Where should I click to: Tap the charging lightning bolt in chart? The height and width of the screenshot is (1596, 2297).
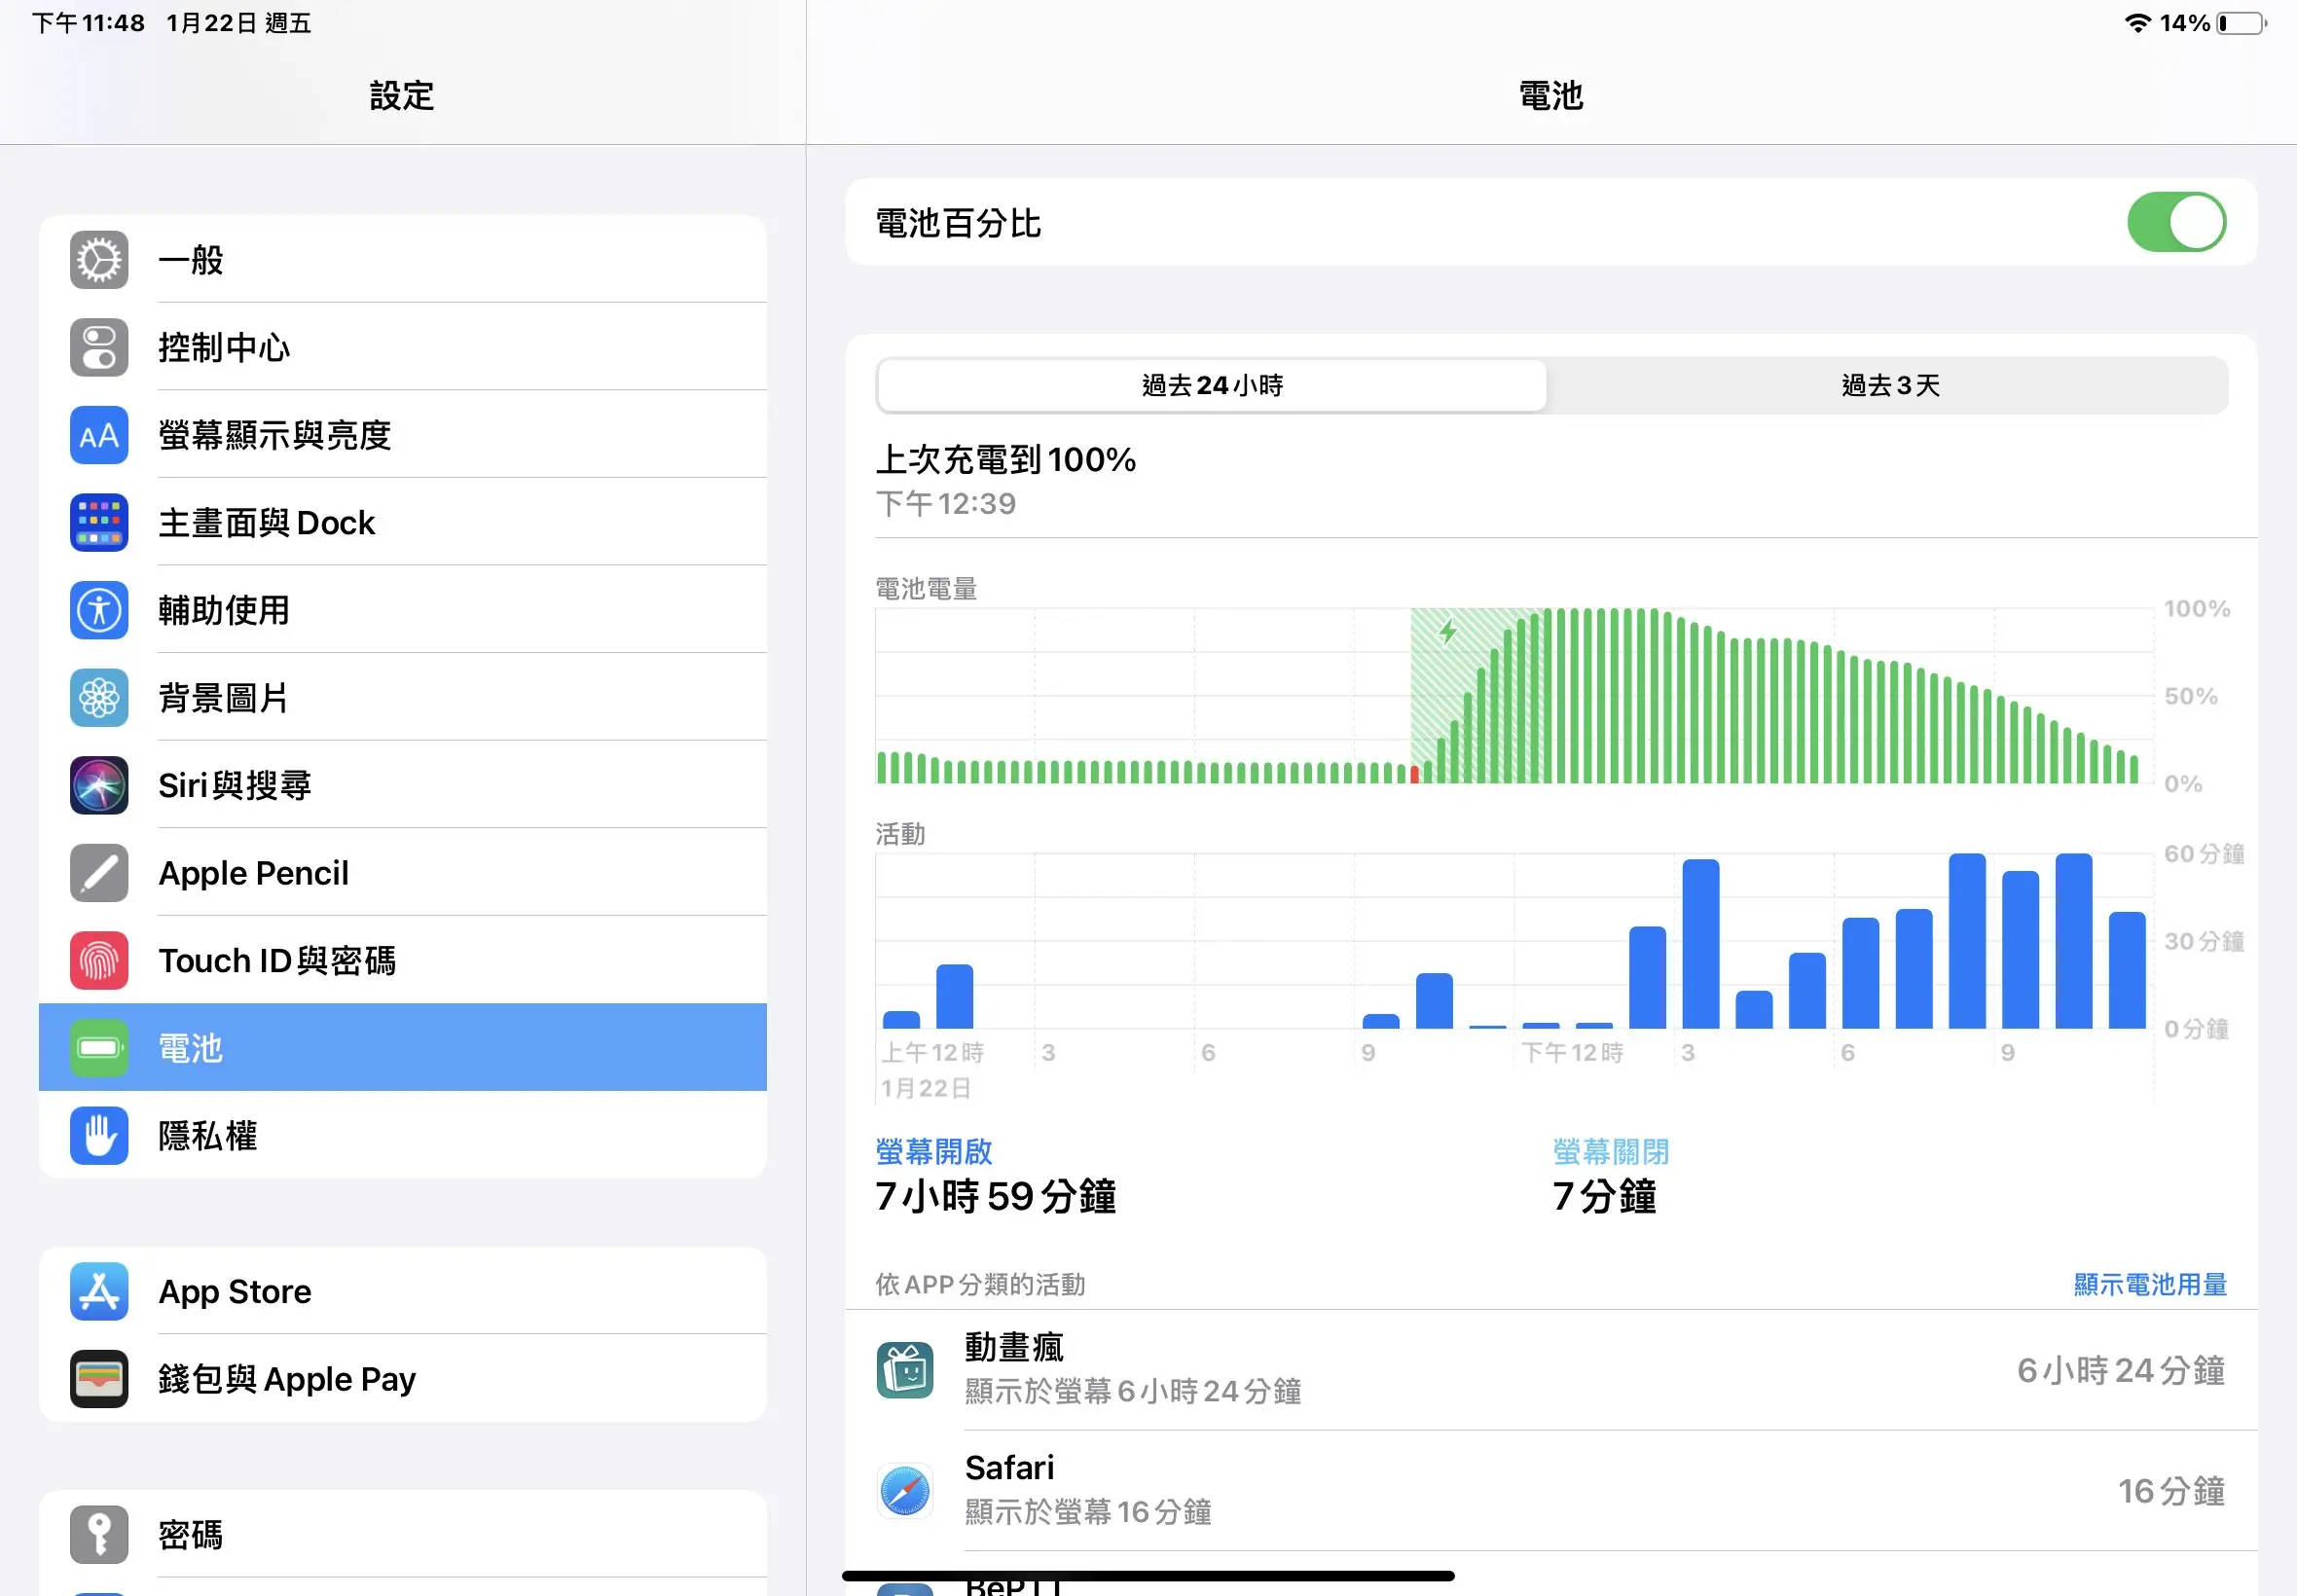click(x=1448, y=632)
